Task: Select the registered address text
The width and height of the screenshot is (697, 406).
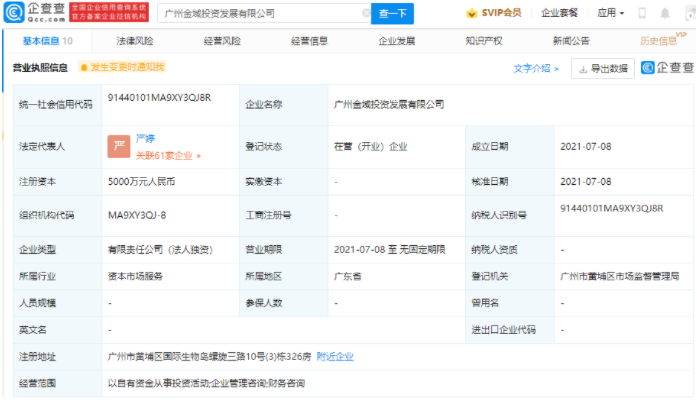Action: point(209,357)
